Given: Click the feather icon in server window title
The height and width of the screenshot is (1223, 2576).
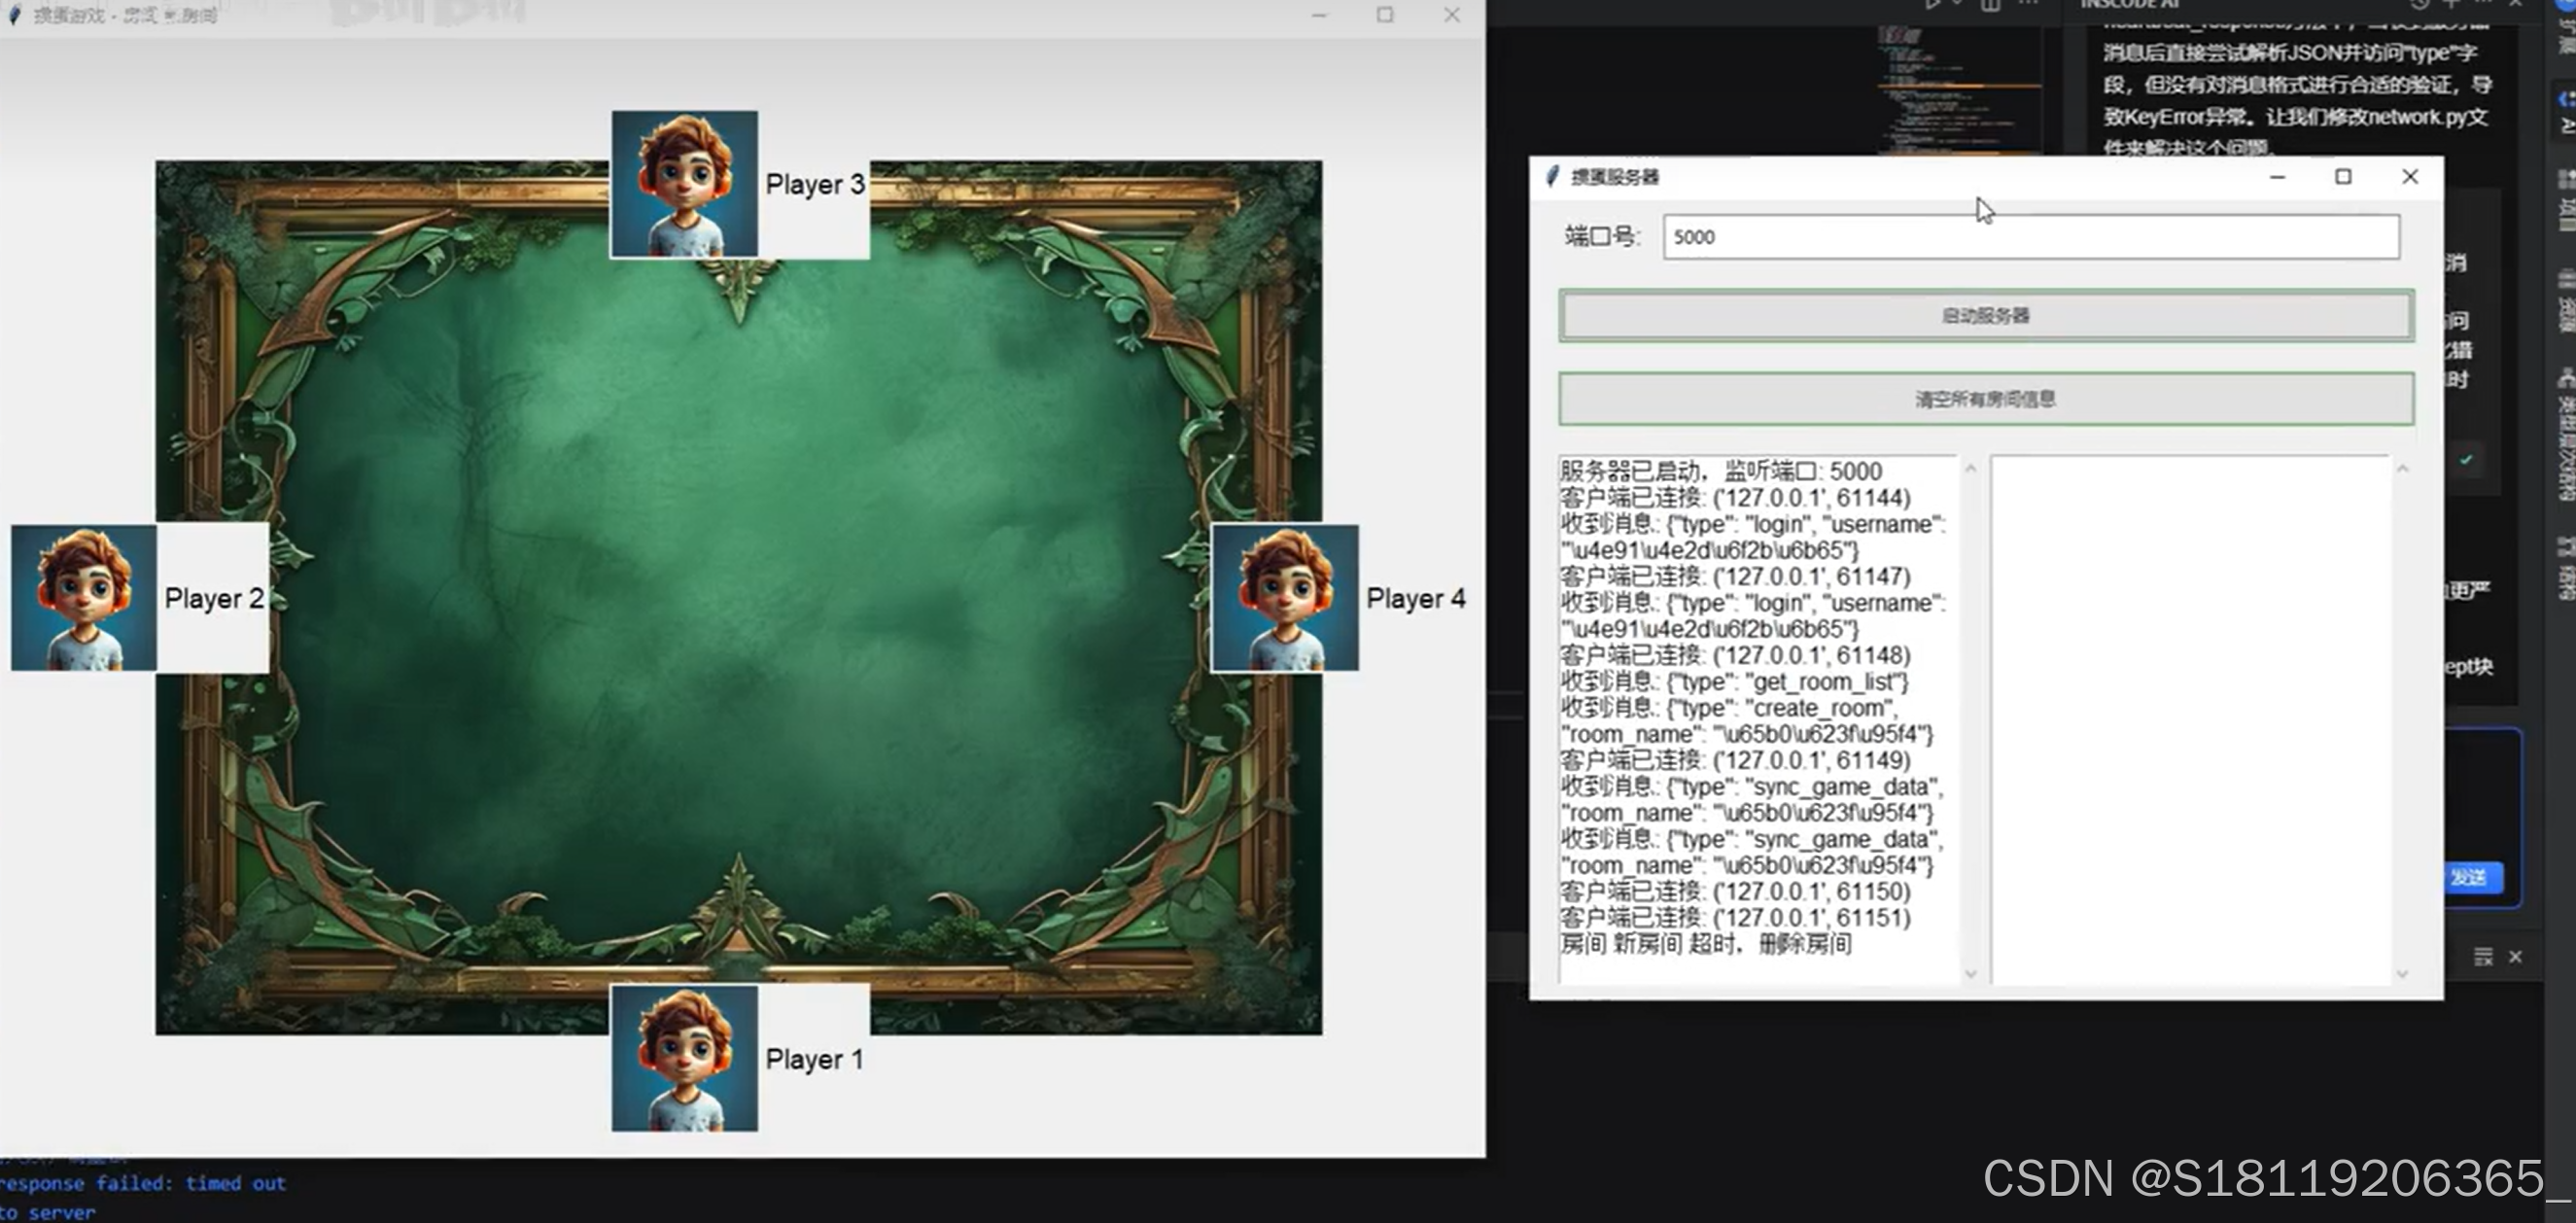Looking at the screenshot, I should (x=1552, y=177).
